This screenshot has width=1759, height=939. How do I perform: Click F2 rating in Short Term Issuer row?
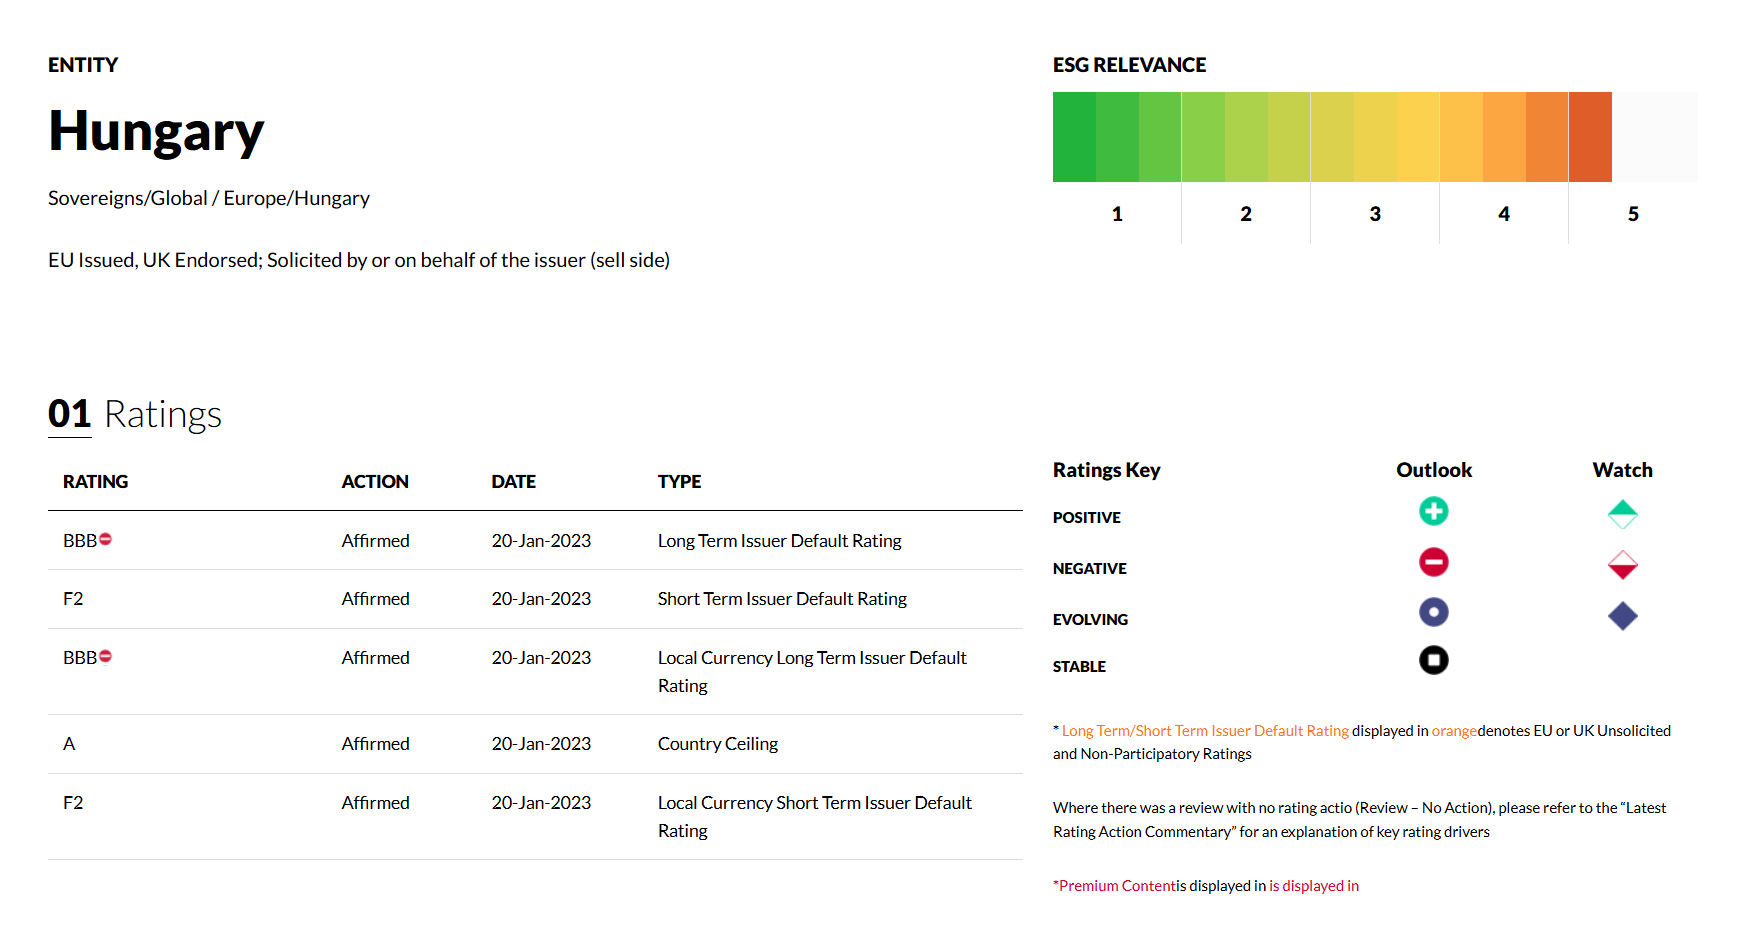[73, 599]
